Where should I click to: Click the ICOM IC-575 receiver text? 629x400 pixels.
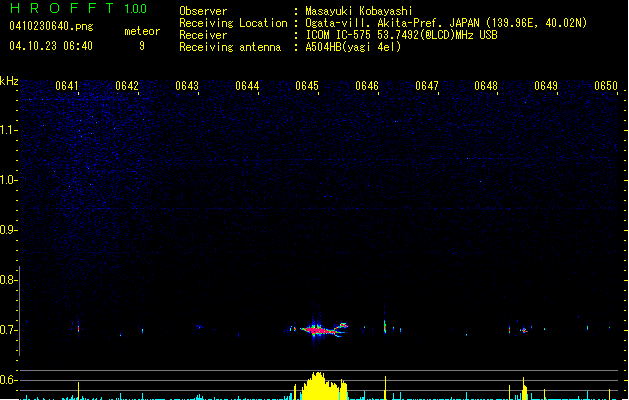point(401,35)
